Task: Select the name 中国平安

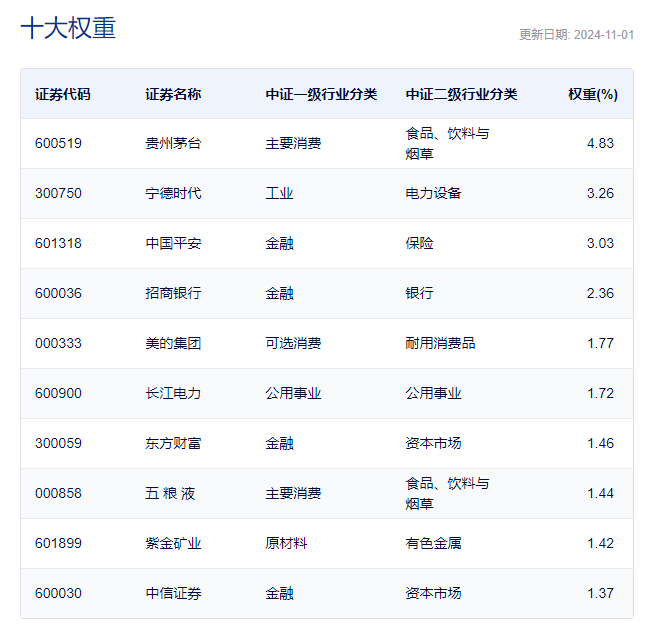Action: click(x=173, y=243)
